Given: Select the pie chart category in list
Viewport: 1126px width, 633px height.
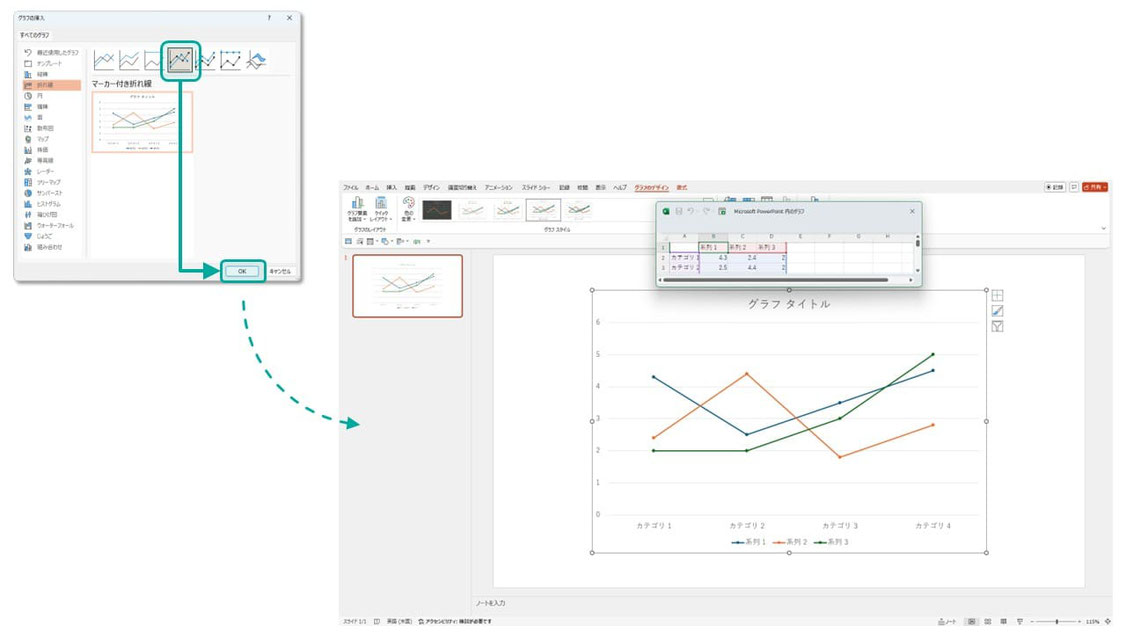Looking at the screenshot, I should tap(52, 96).
